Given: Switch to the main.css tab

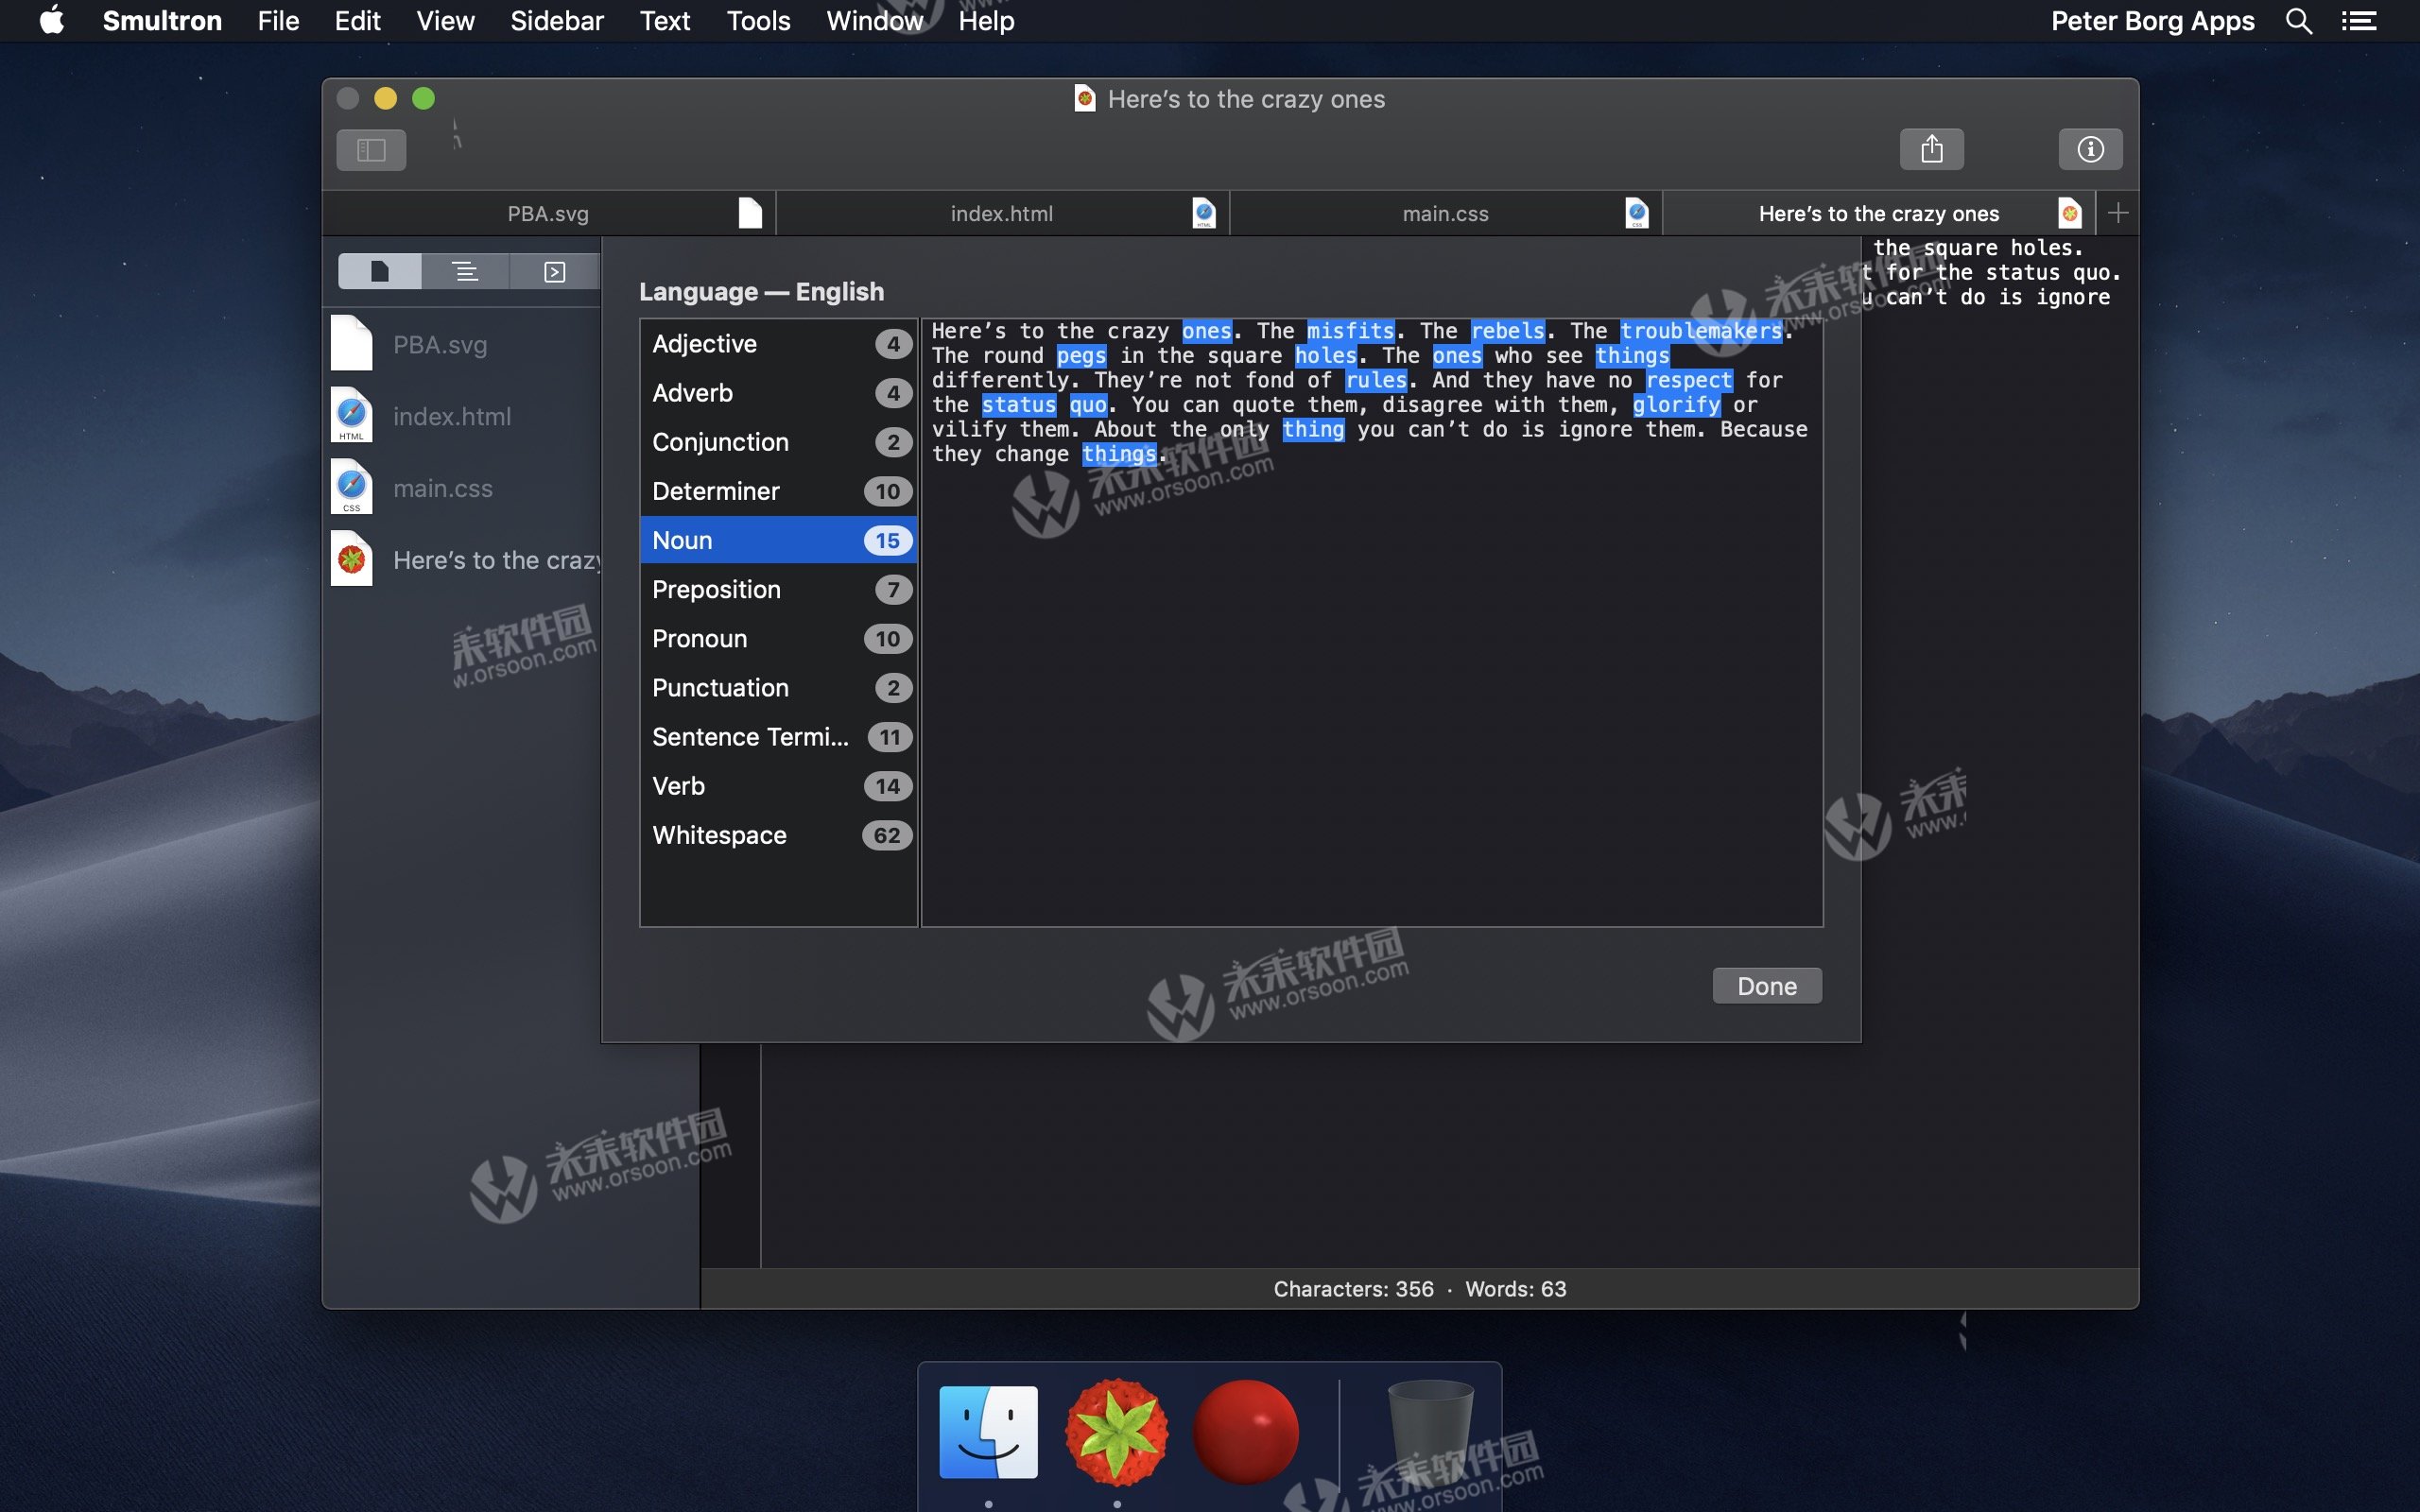Looking at the screenshot, I should coord(1445,214).
